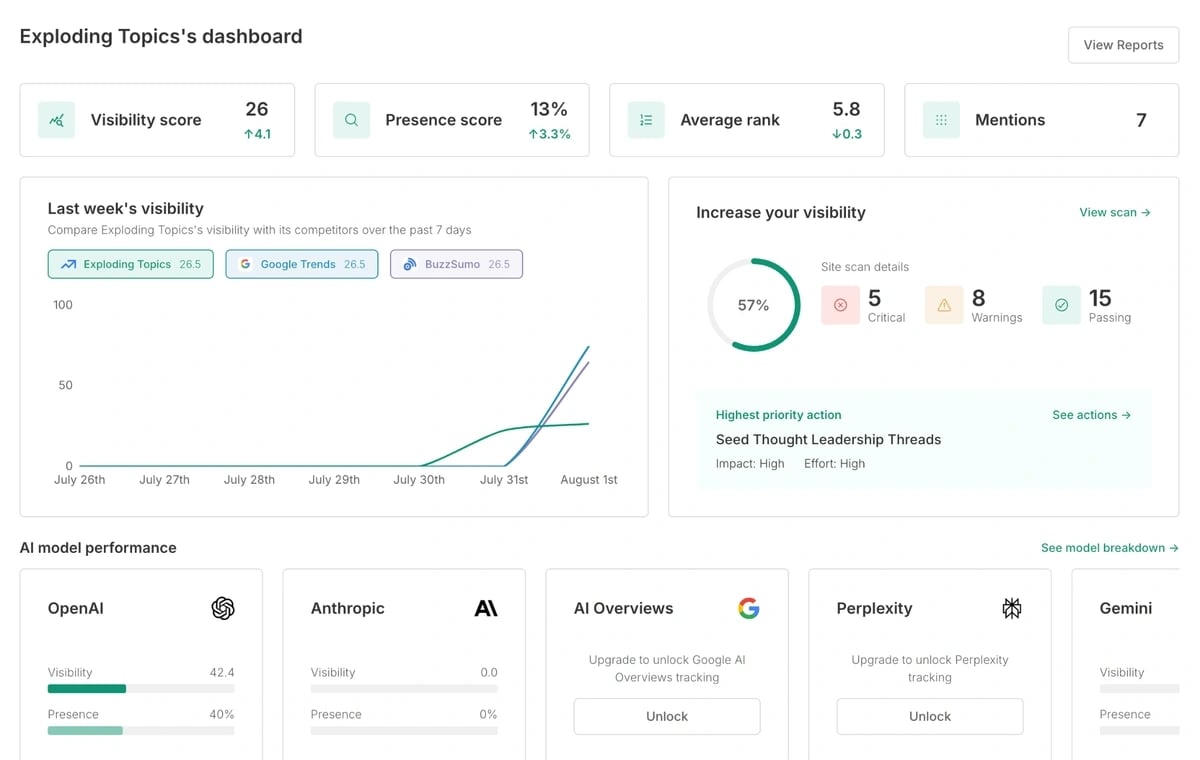Toggle the Exploding Topics chart series

[131, 264]
